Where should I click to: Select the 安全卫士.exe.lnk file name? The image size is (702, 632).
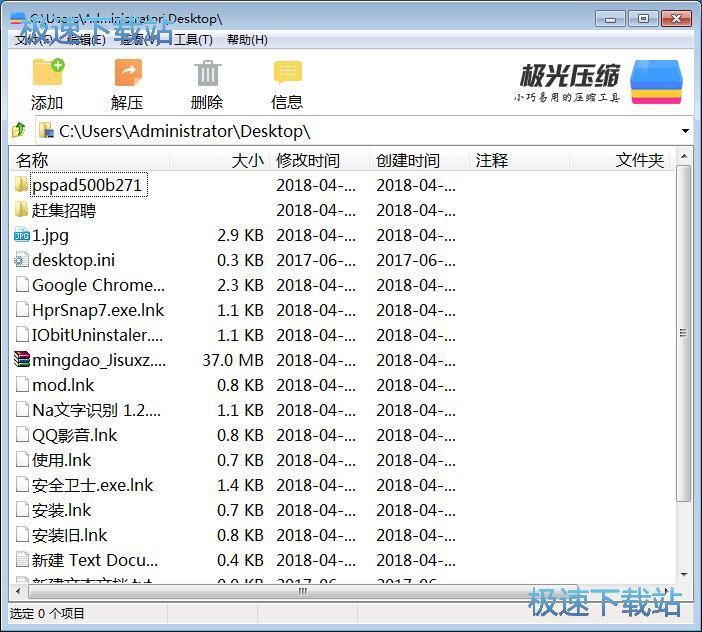[x=93, y=485]
